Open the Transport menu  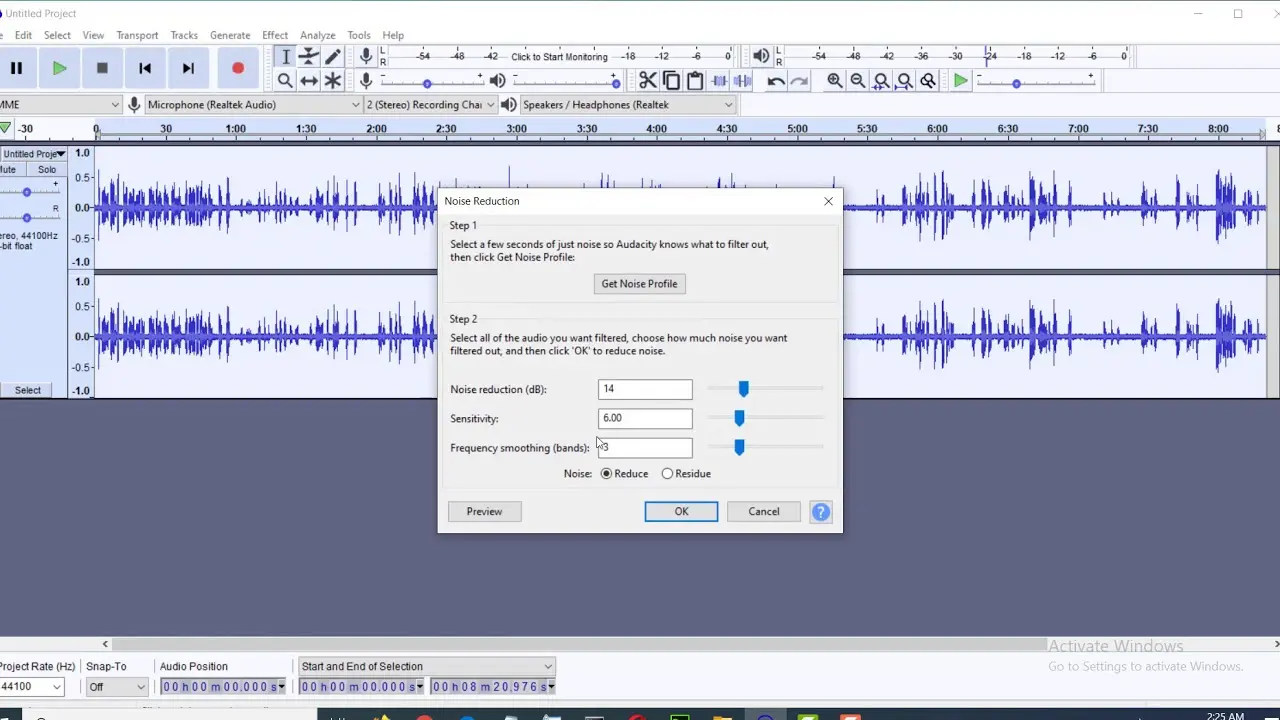click(137, 35)
